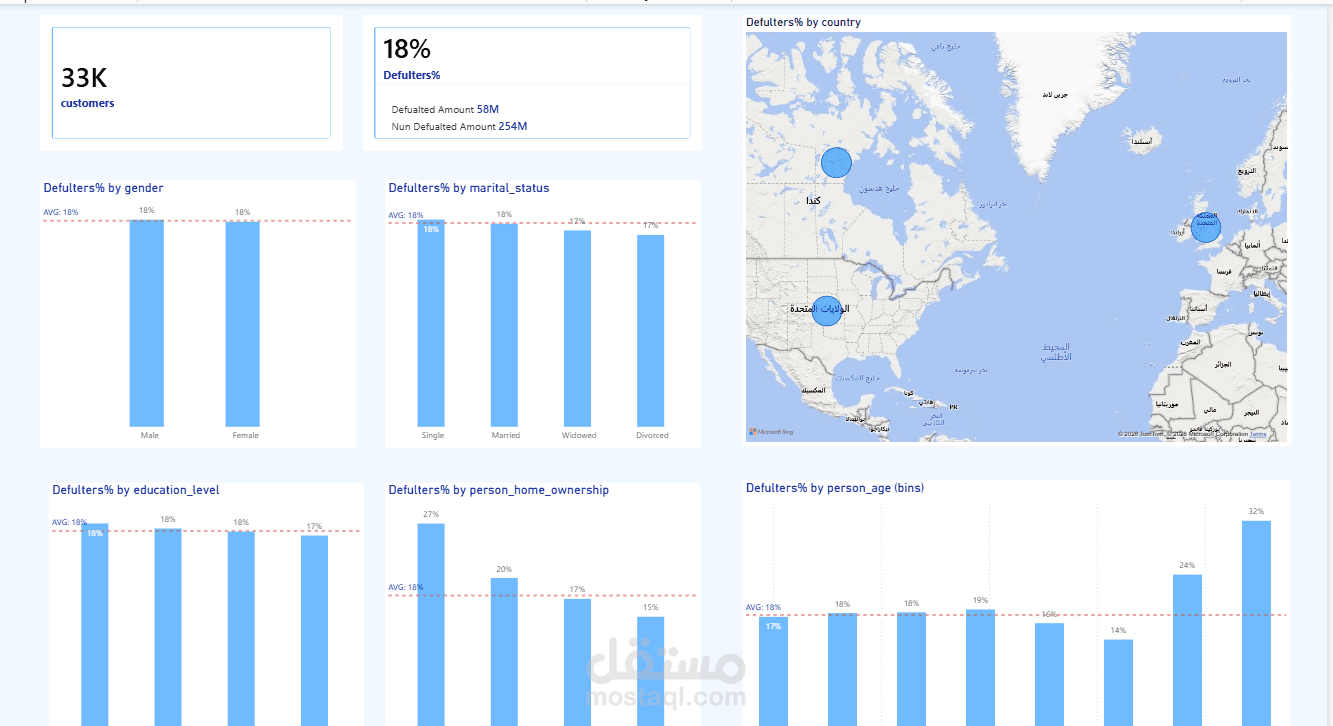This screenshot has width=1333, height=726.
Task: Select the United States bubble on the map
Action: (826, 311)
